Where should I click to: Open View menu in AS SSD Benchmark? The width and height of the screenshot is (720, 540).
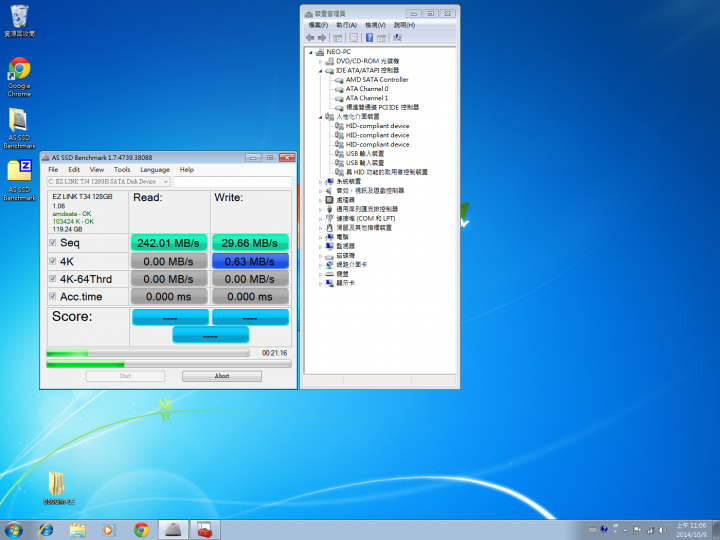(96, 169)
